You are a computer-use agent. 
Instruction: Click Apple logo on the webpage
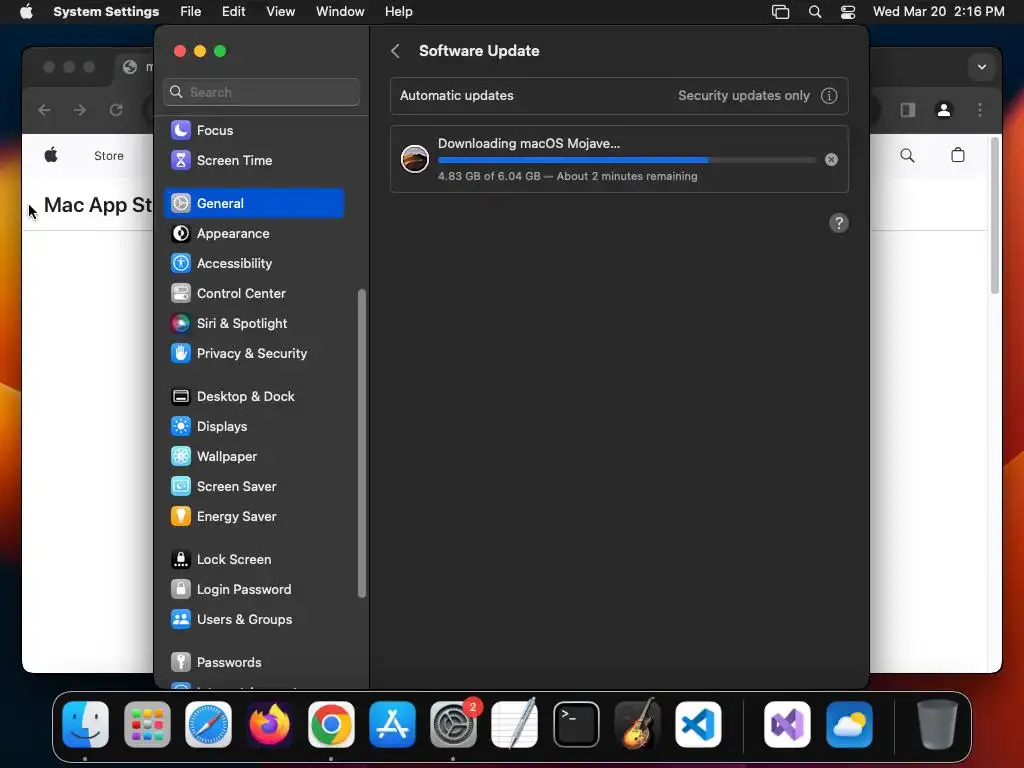tap(51, 155)
